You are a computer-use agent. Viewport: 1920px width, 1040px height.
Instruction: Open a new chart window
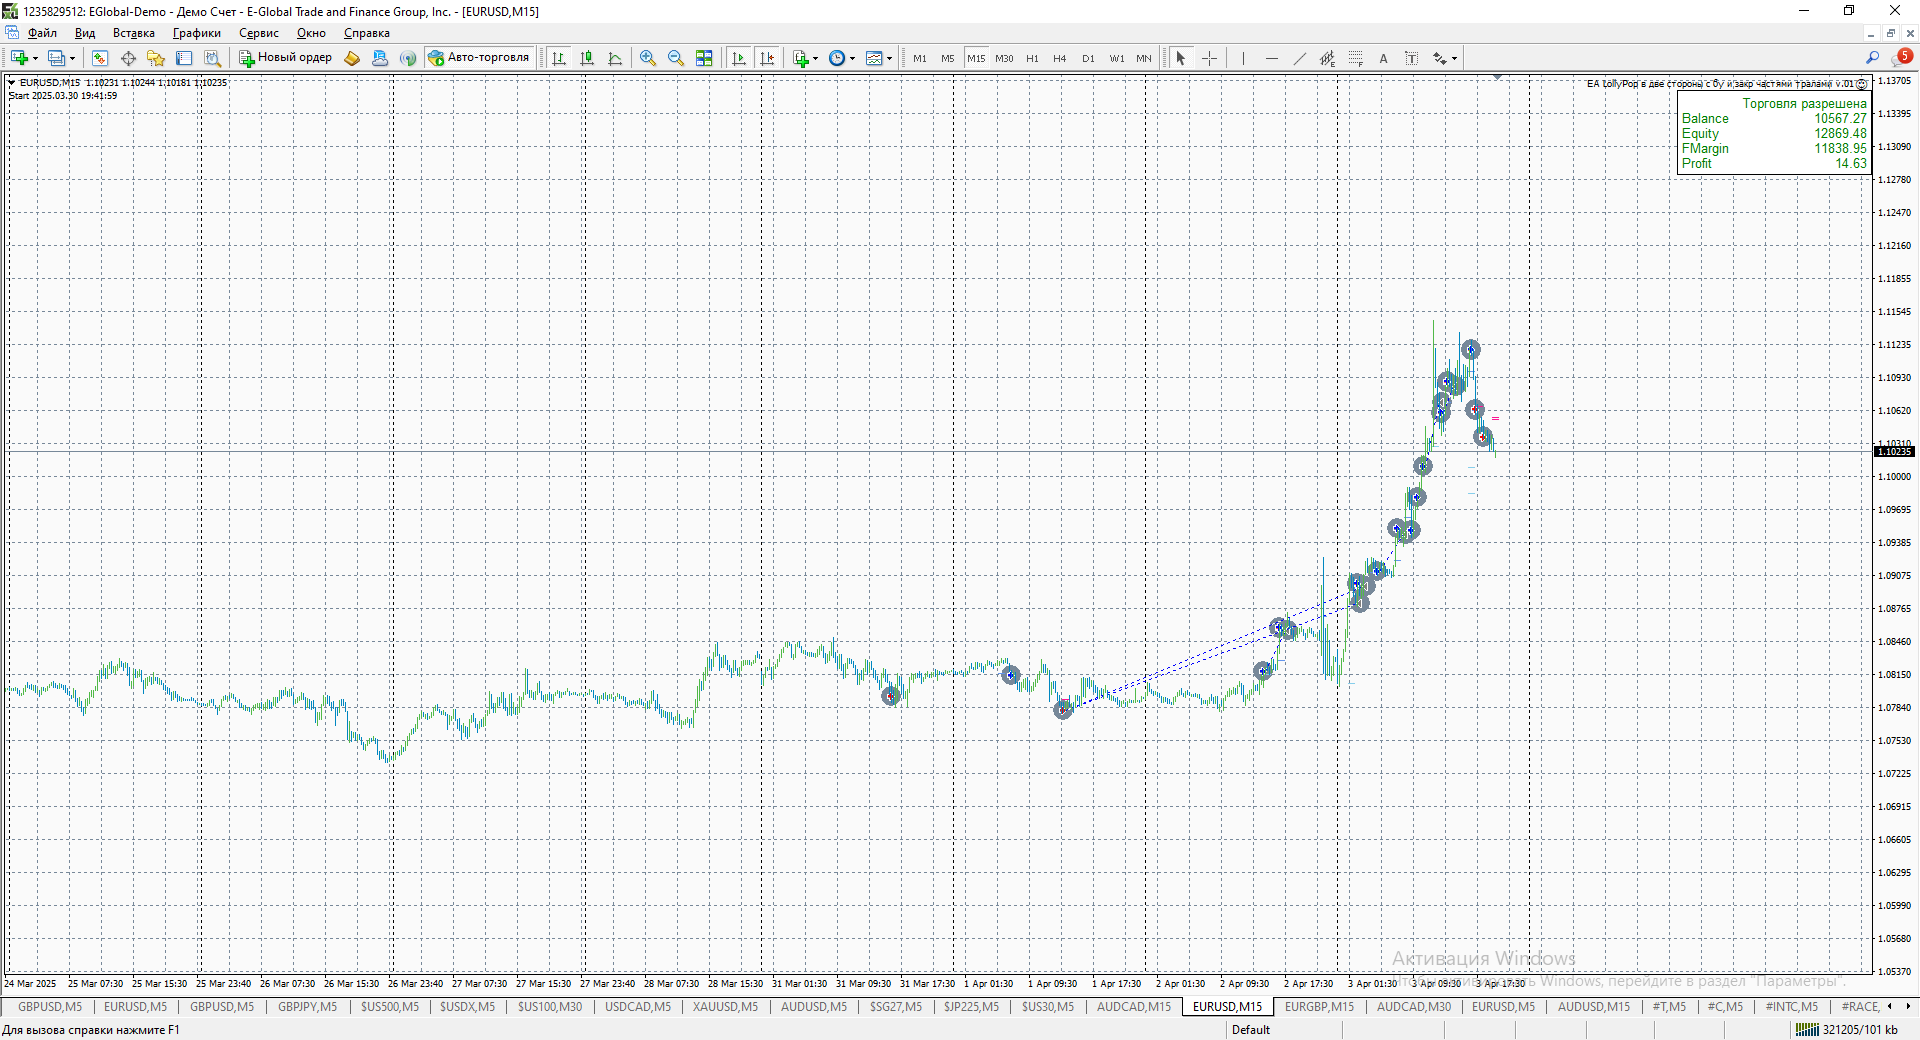pyautogui.click(x=19, y=58)
